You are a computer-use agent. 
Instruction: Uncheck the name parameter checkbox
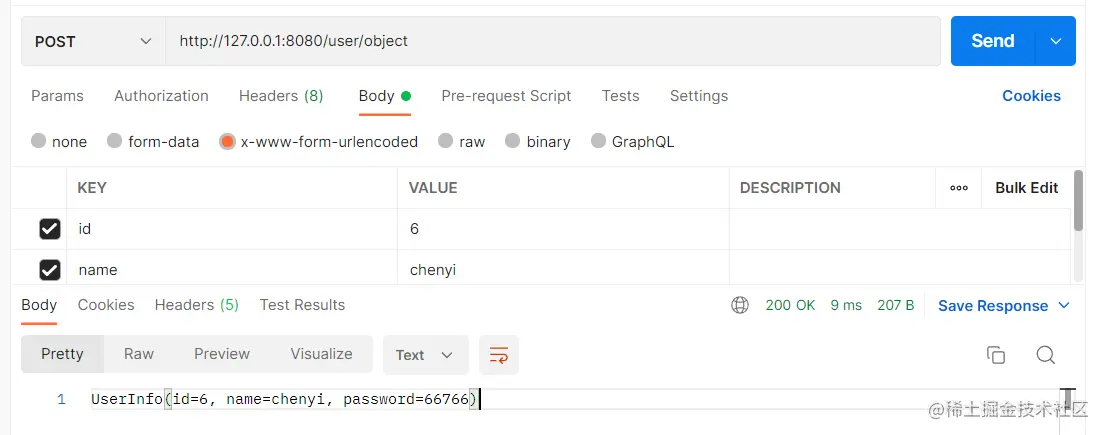pyautogui.click(x=49, y=270)
